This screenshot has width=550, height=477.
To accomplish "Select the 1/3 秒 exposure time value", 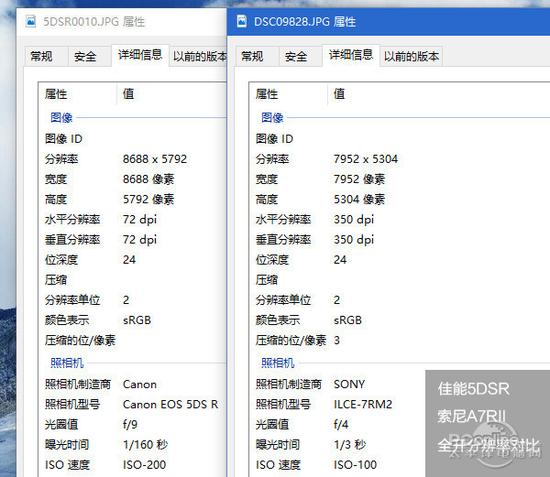I will (350, 445).
